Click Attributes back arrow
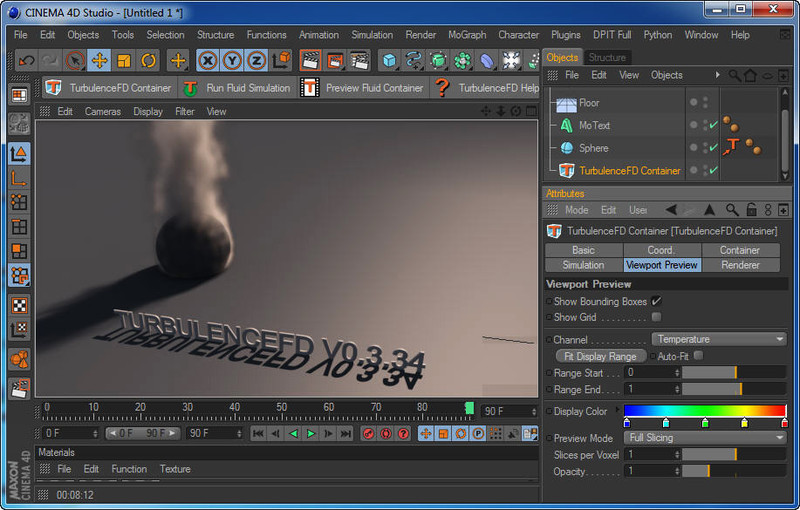The height and width of the screenshot is (510, 800). point(671,210)
